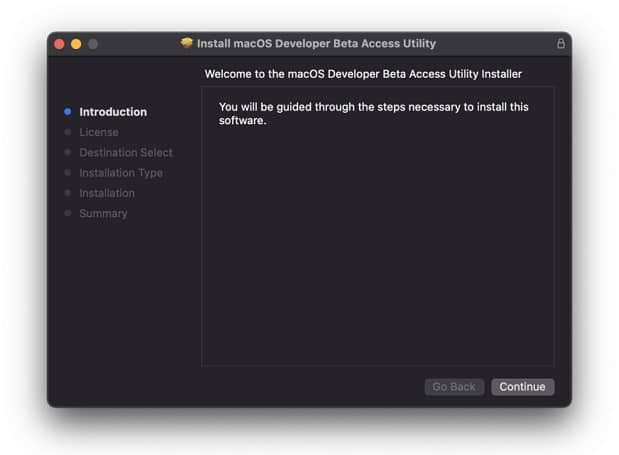This screenshot has height=455, width=619.
Task: Select the License step in the sidebar
Action: tap(99, 132)
